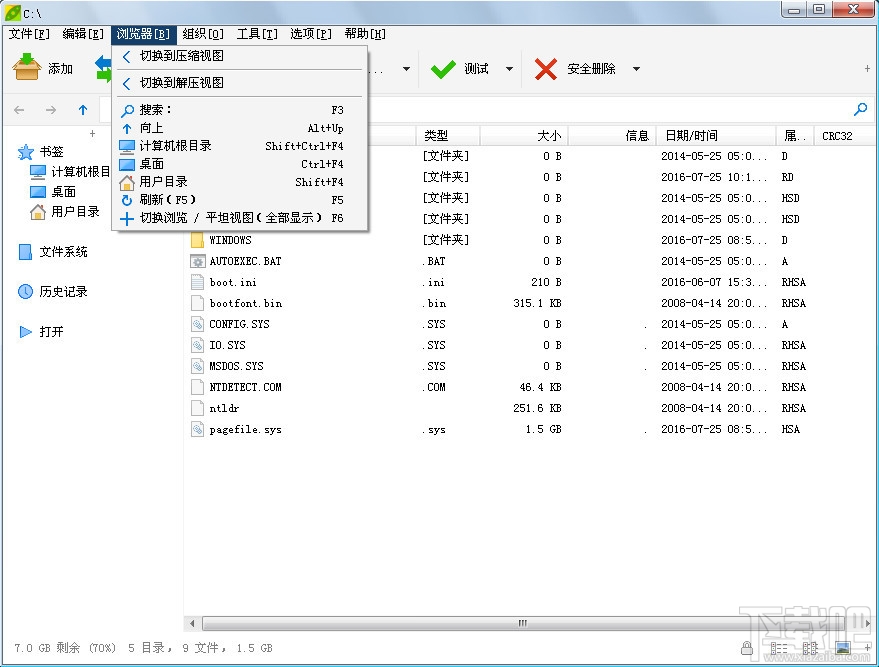This screenshot has height=667, width=879.
Task: Go up one level with blue arrow
Action: (x=83, y=110)
